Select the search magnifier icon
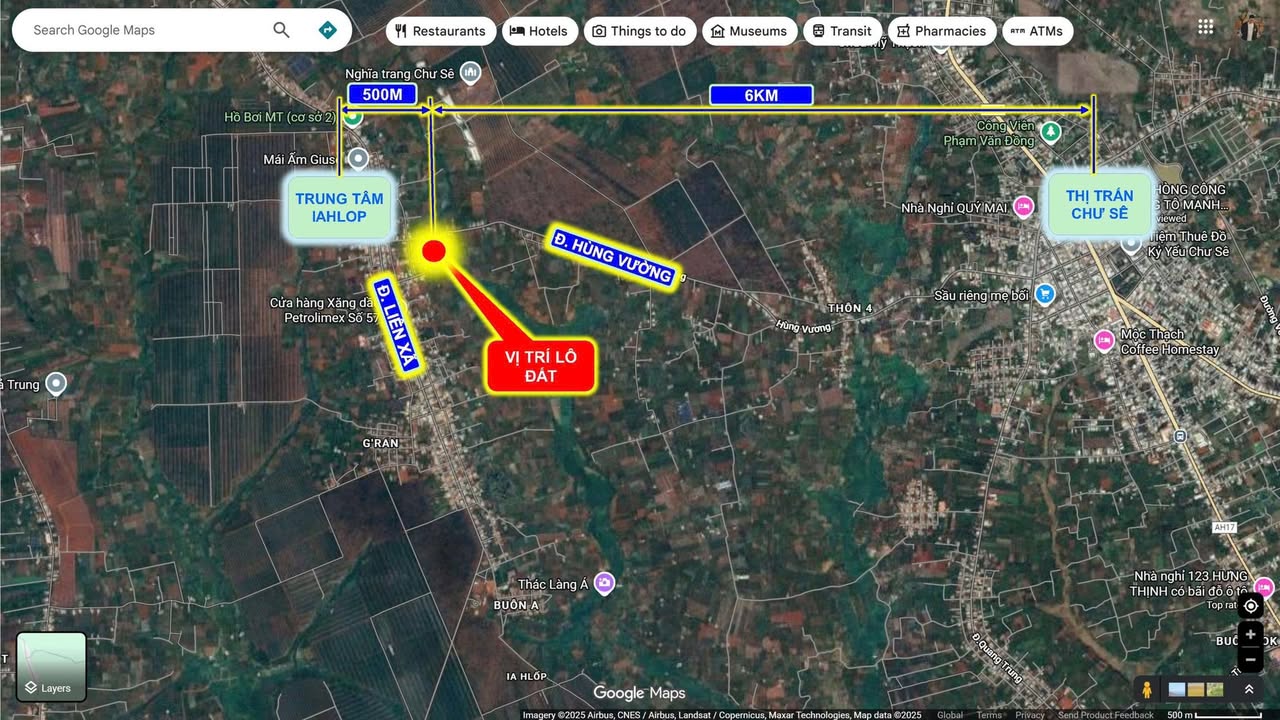Screen dimensions: 1280x720 coord(281,30)
